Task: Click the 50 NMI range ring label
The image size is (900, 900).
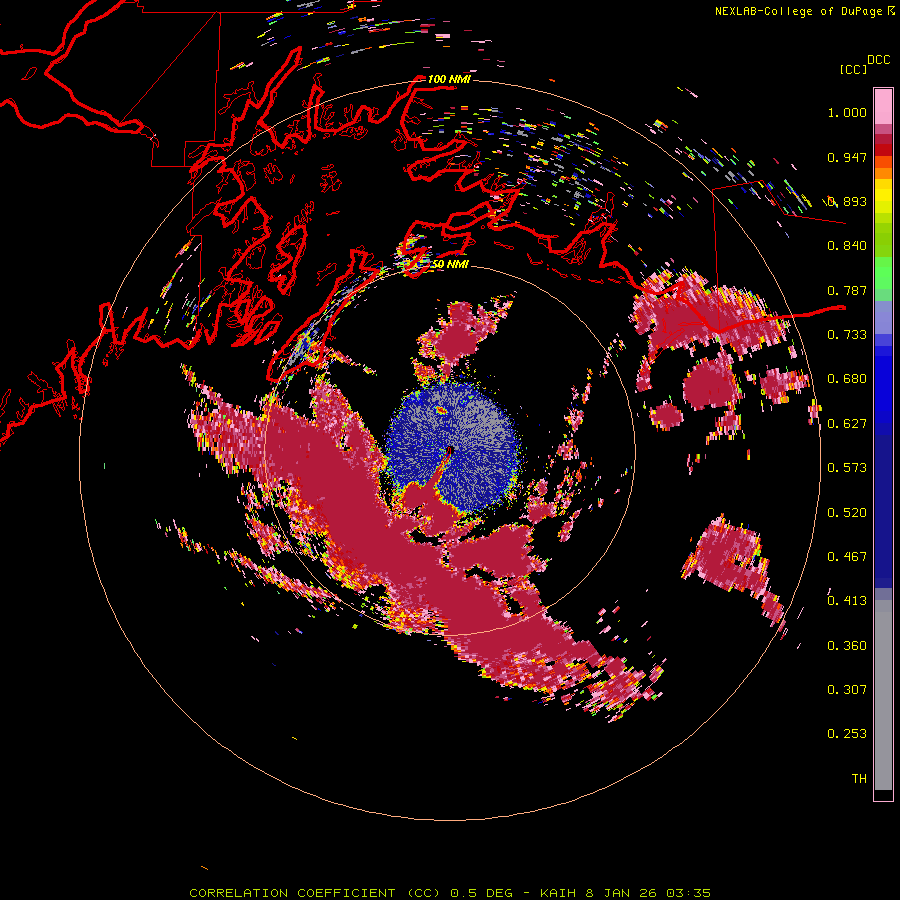Action: pyautogui.click(x=451, y=264)
